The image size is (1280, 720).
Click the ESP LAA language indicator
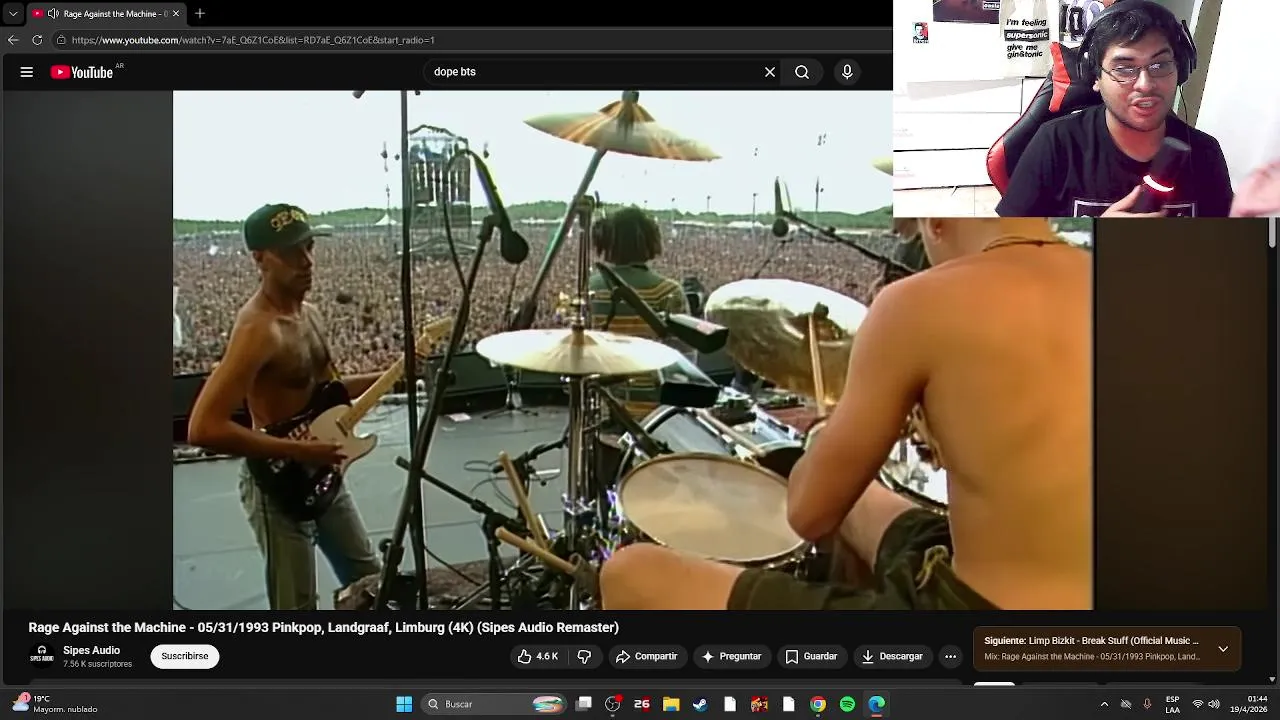click(1172, 704)
